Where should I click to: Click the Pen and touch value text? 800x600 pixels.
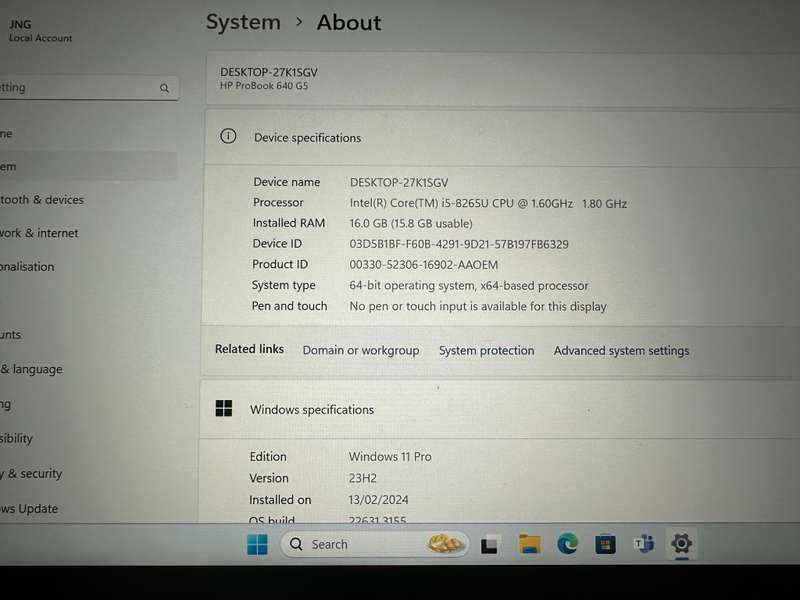(478, 306)
